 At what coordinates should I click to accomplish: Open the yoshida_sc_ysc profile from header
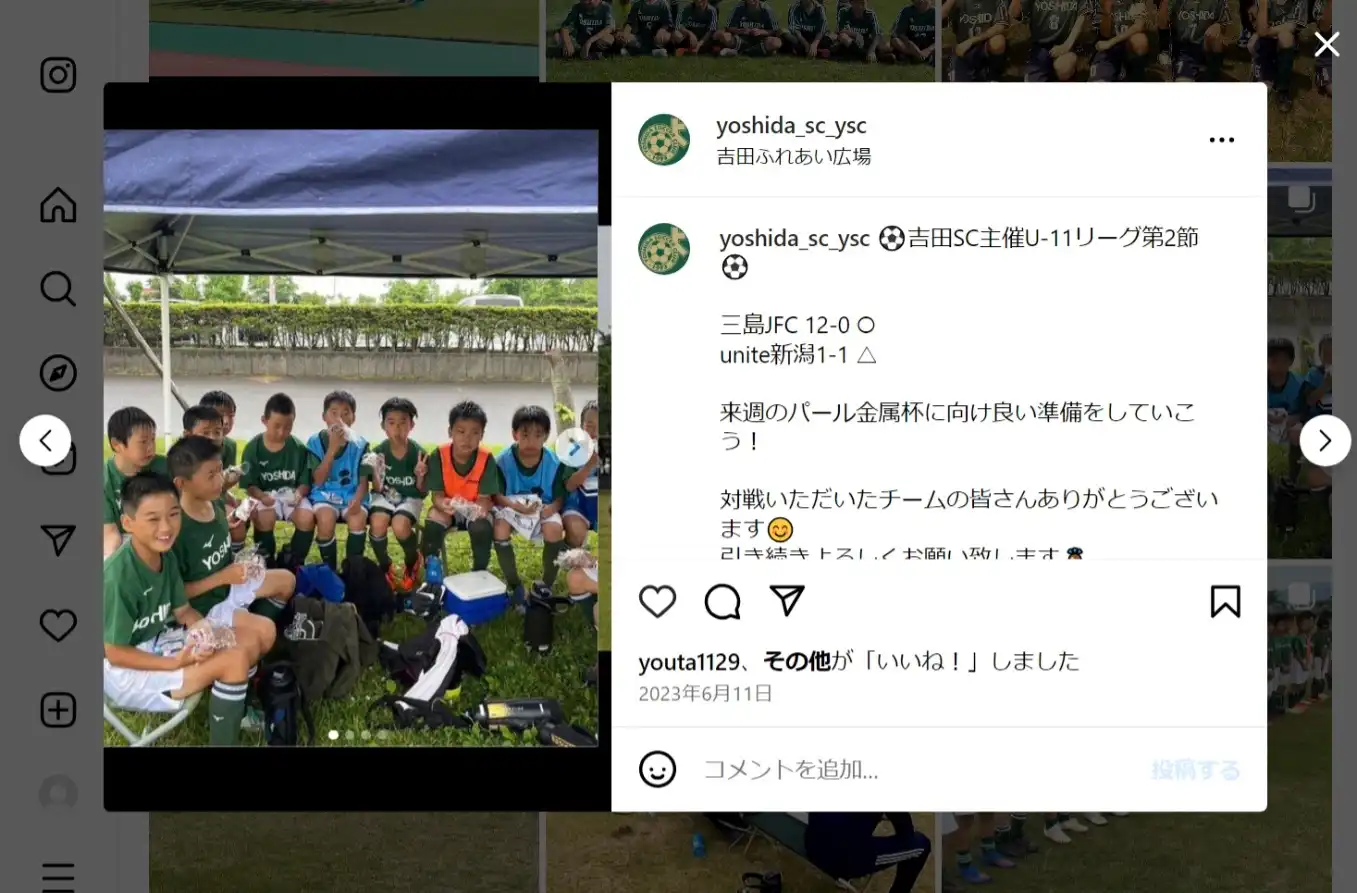[791, 126]
